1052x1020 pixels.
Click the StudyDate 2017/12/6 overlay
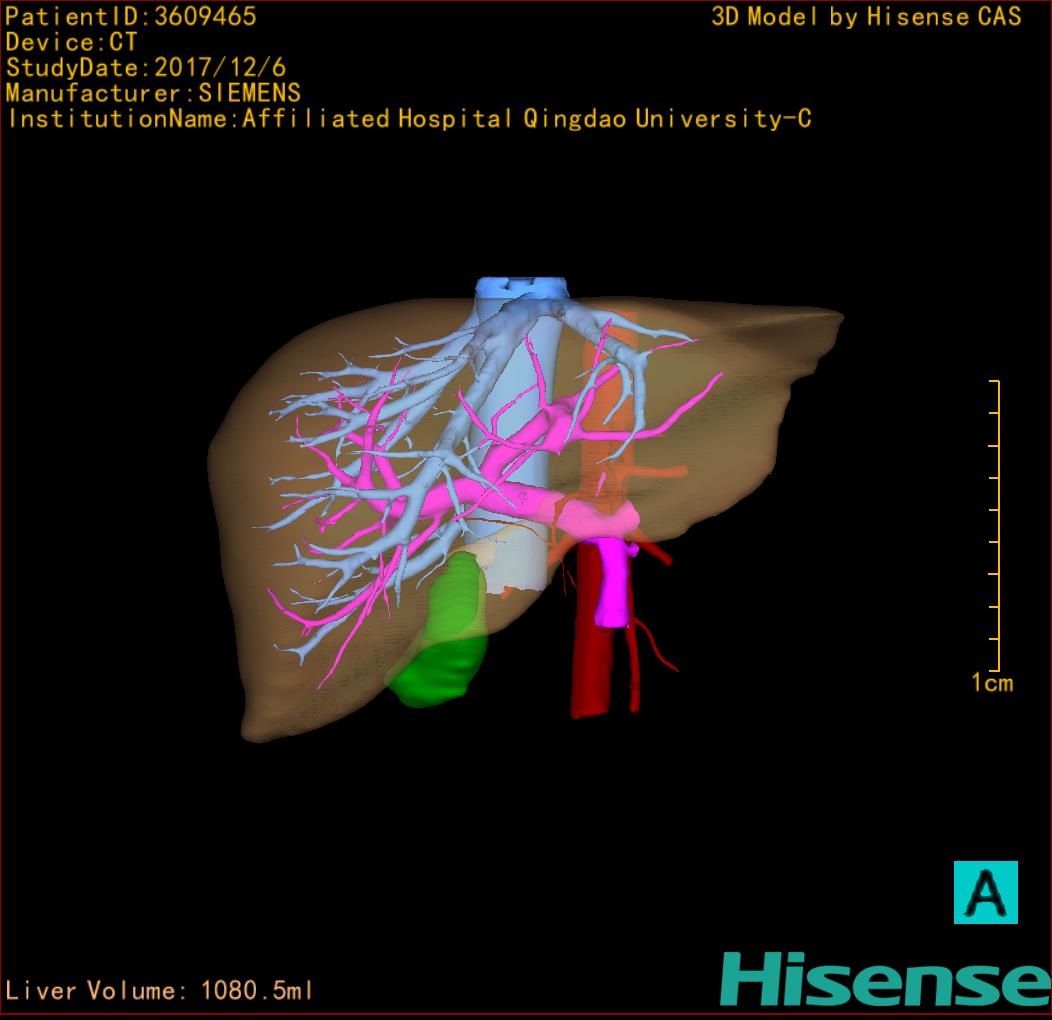click(x=146, y=68)
